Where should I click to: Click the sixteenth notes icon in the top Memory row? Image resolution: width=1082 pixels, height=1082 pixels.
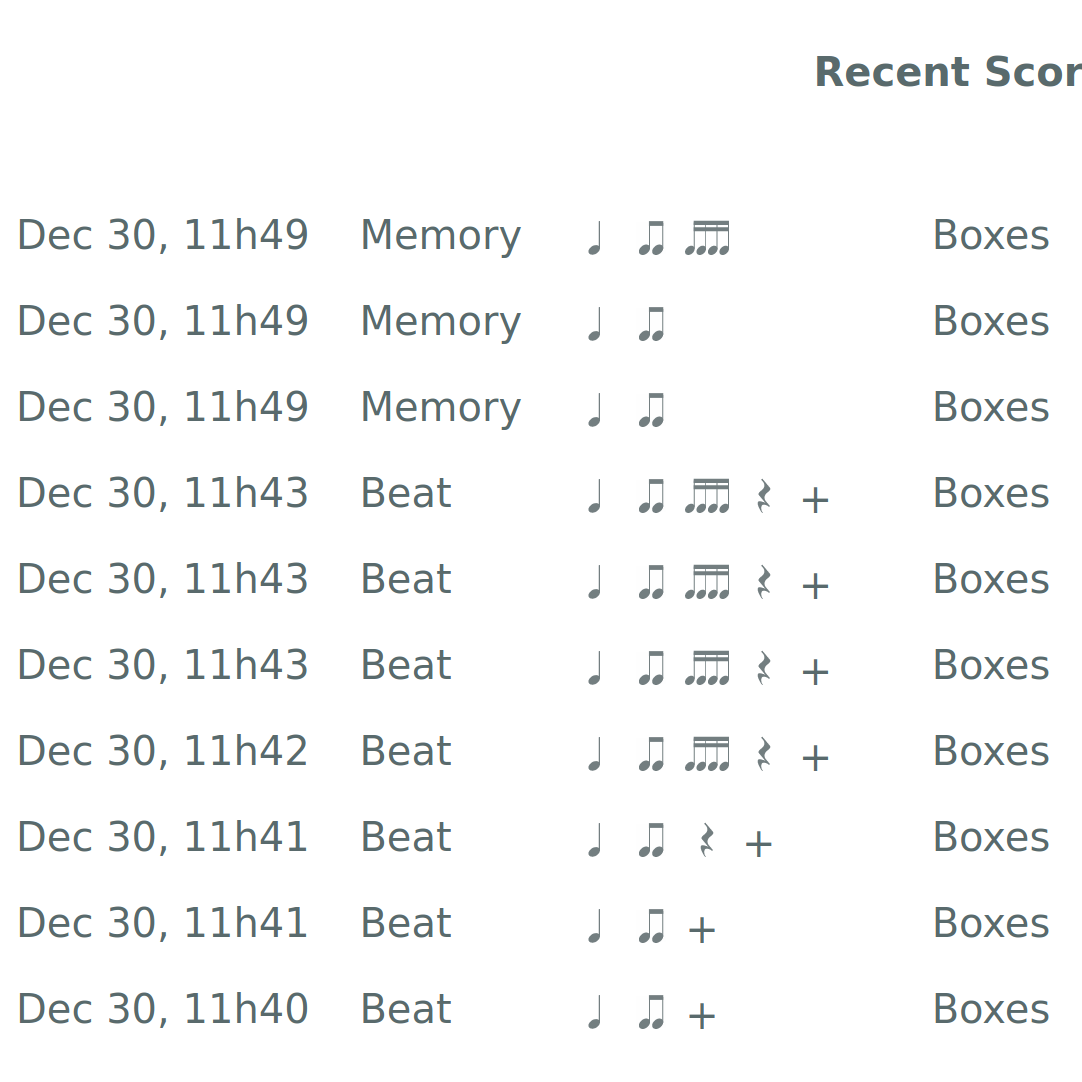[707, 238]
